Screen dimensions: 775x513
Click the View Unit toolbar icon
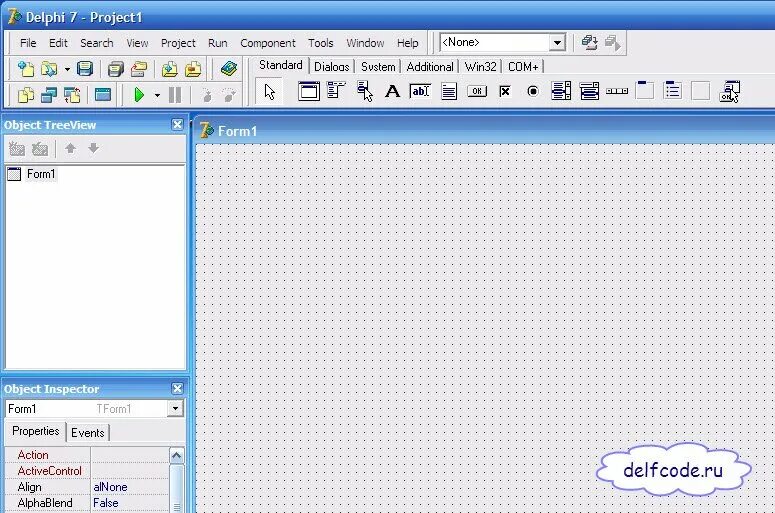click(26, 94)
